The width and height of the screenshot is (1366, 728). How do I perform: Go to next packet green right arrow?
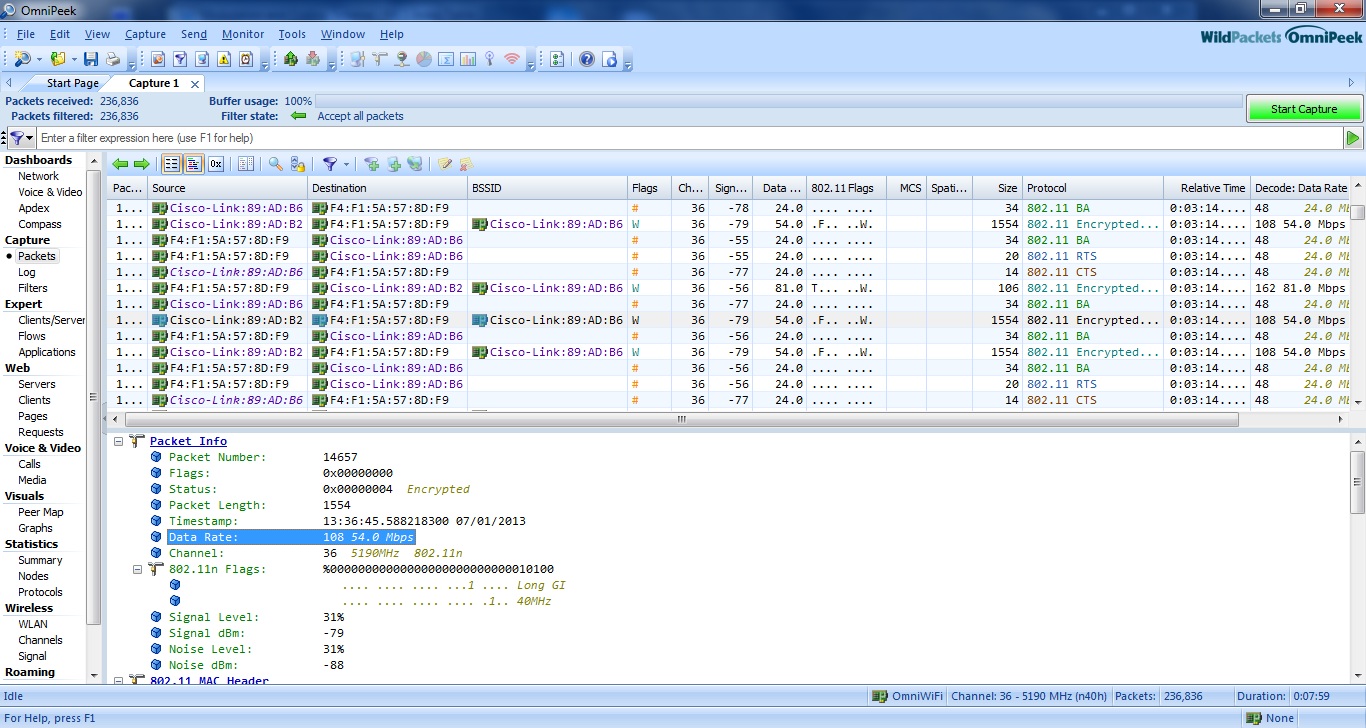pyautogui.click(x=142, y=164)
